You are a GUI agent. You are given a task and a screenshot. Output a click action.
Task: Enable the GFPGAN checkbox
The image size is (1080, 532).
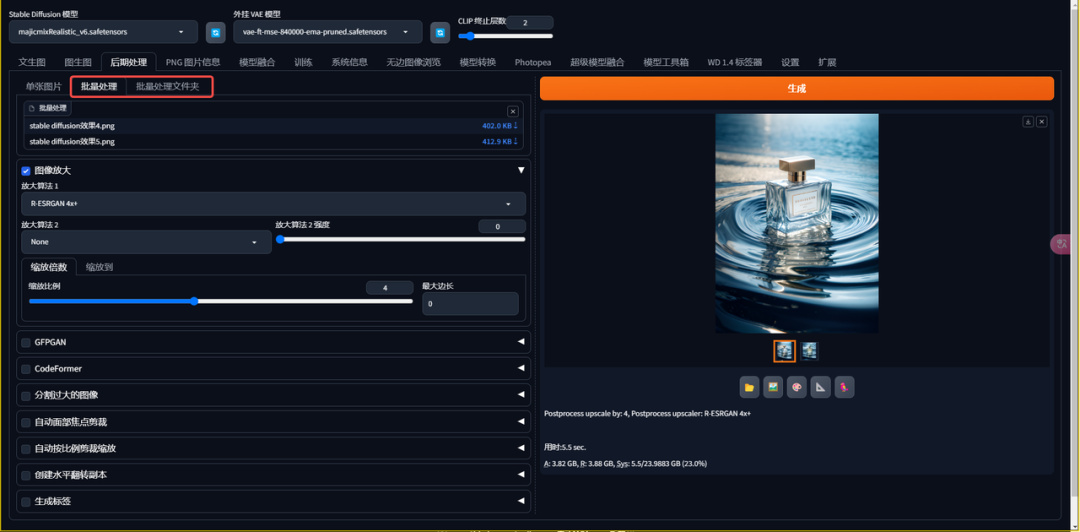click(26, 342)
